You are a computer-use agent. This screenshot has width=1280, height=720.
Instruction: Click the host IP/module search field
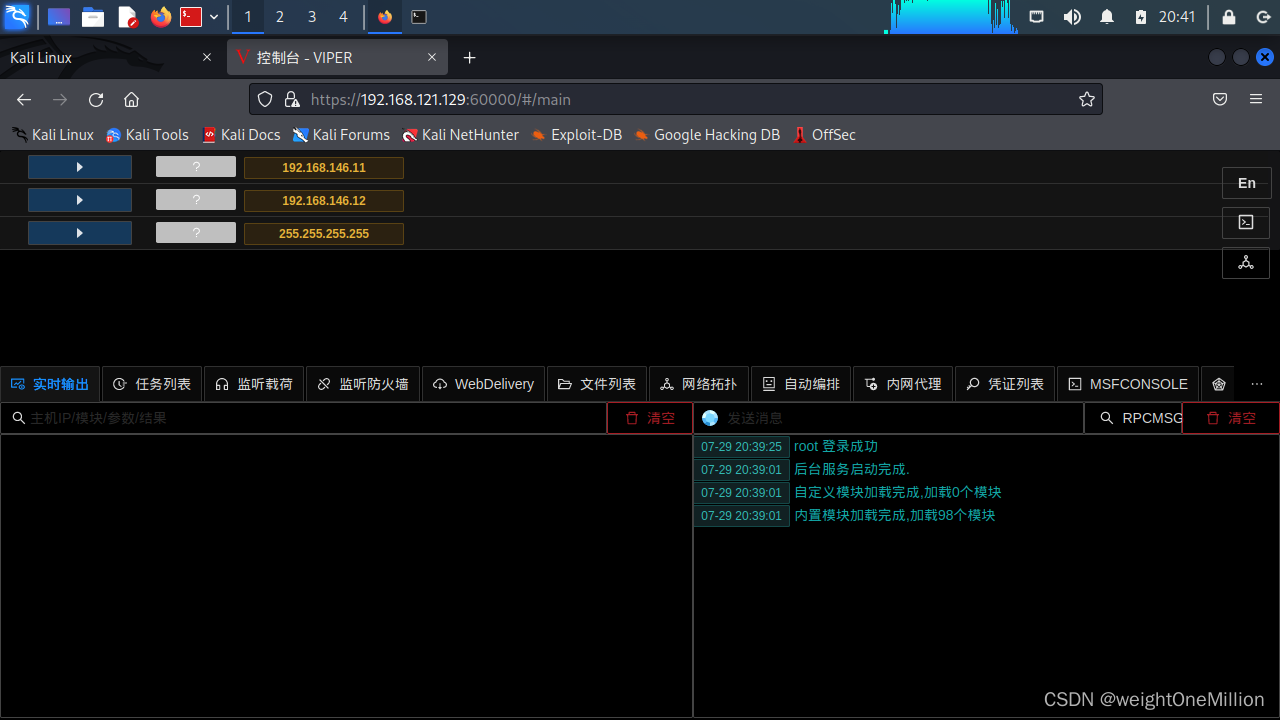click(304, 418)
